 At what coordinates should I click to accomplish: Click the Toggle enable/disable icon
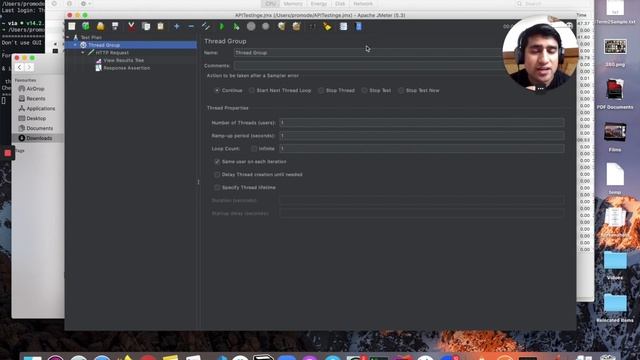(206, 27)
